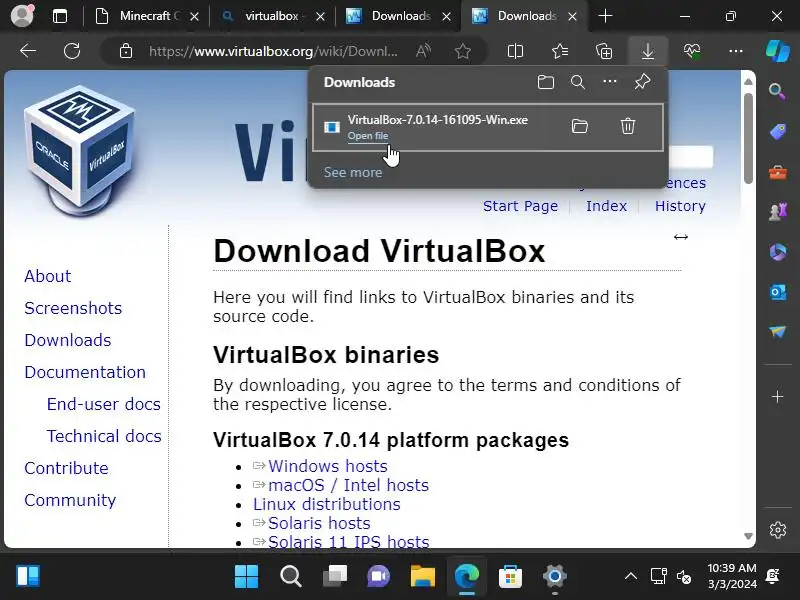
Task: Click See more in Downloads panel
Action: [353, 172]
